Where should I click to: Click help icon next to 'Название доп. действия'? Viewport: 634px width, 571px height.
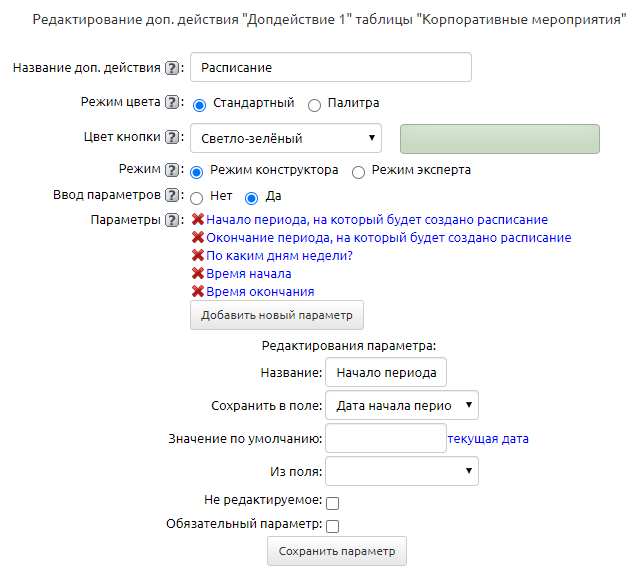tap(172, 68)
